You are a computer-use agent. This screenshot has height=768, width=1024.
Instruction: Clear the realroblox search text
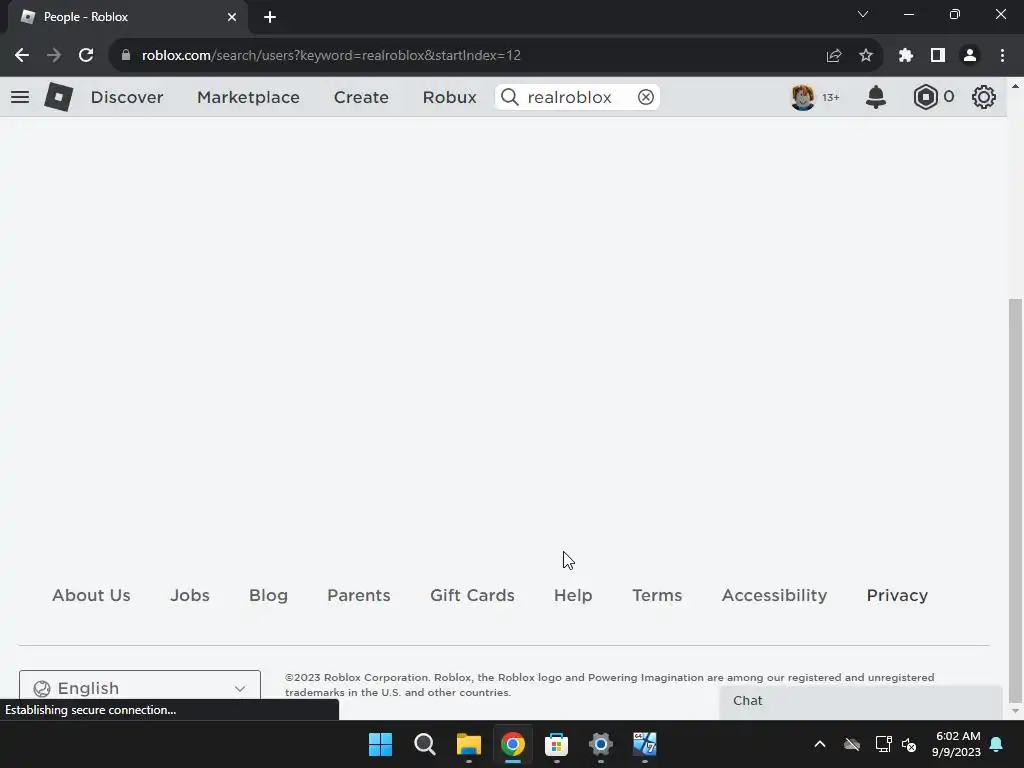pos(646,97)
